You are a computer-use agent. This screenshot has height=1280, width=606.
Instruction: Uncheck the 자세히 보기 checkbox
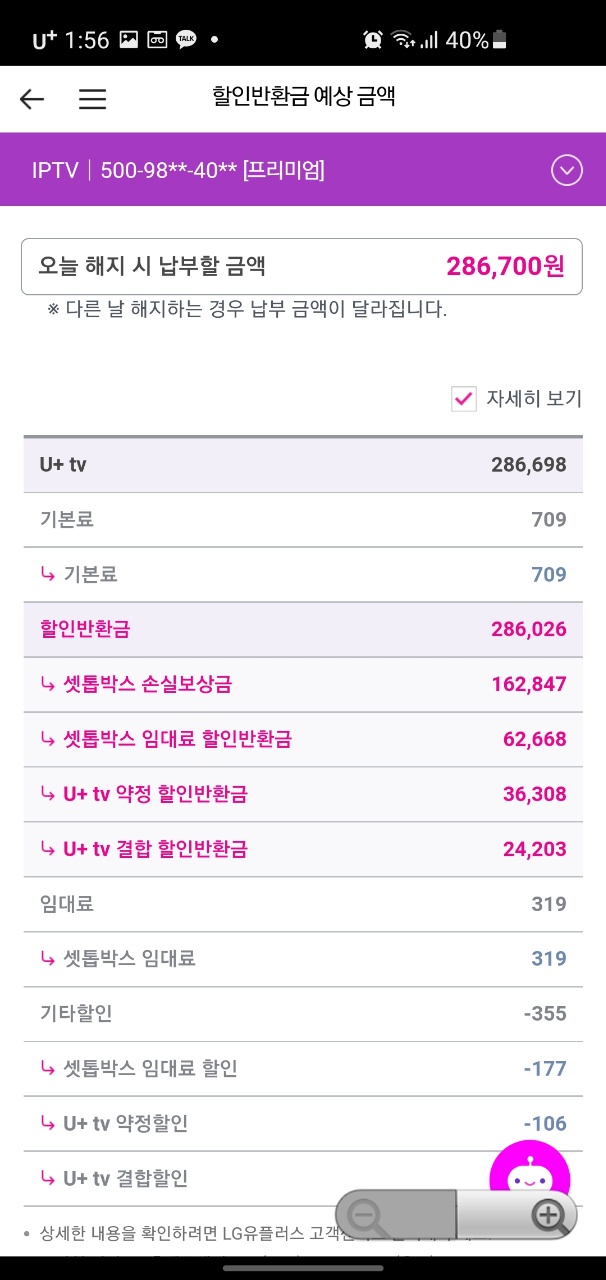pyautogui.click(x=464, y=399)
